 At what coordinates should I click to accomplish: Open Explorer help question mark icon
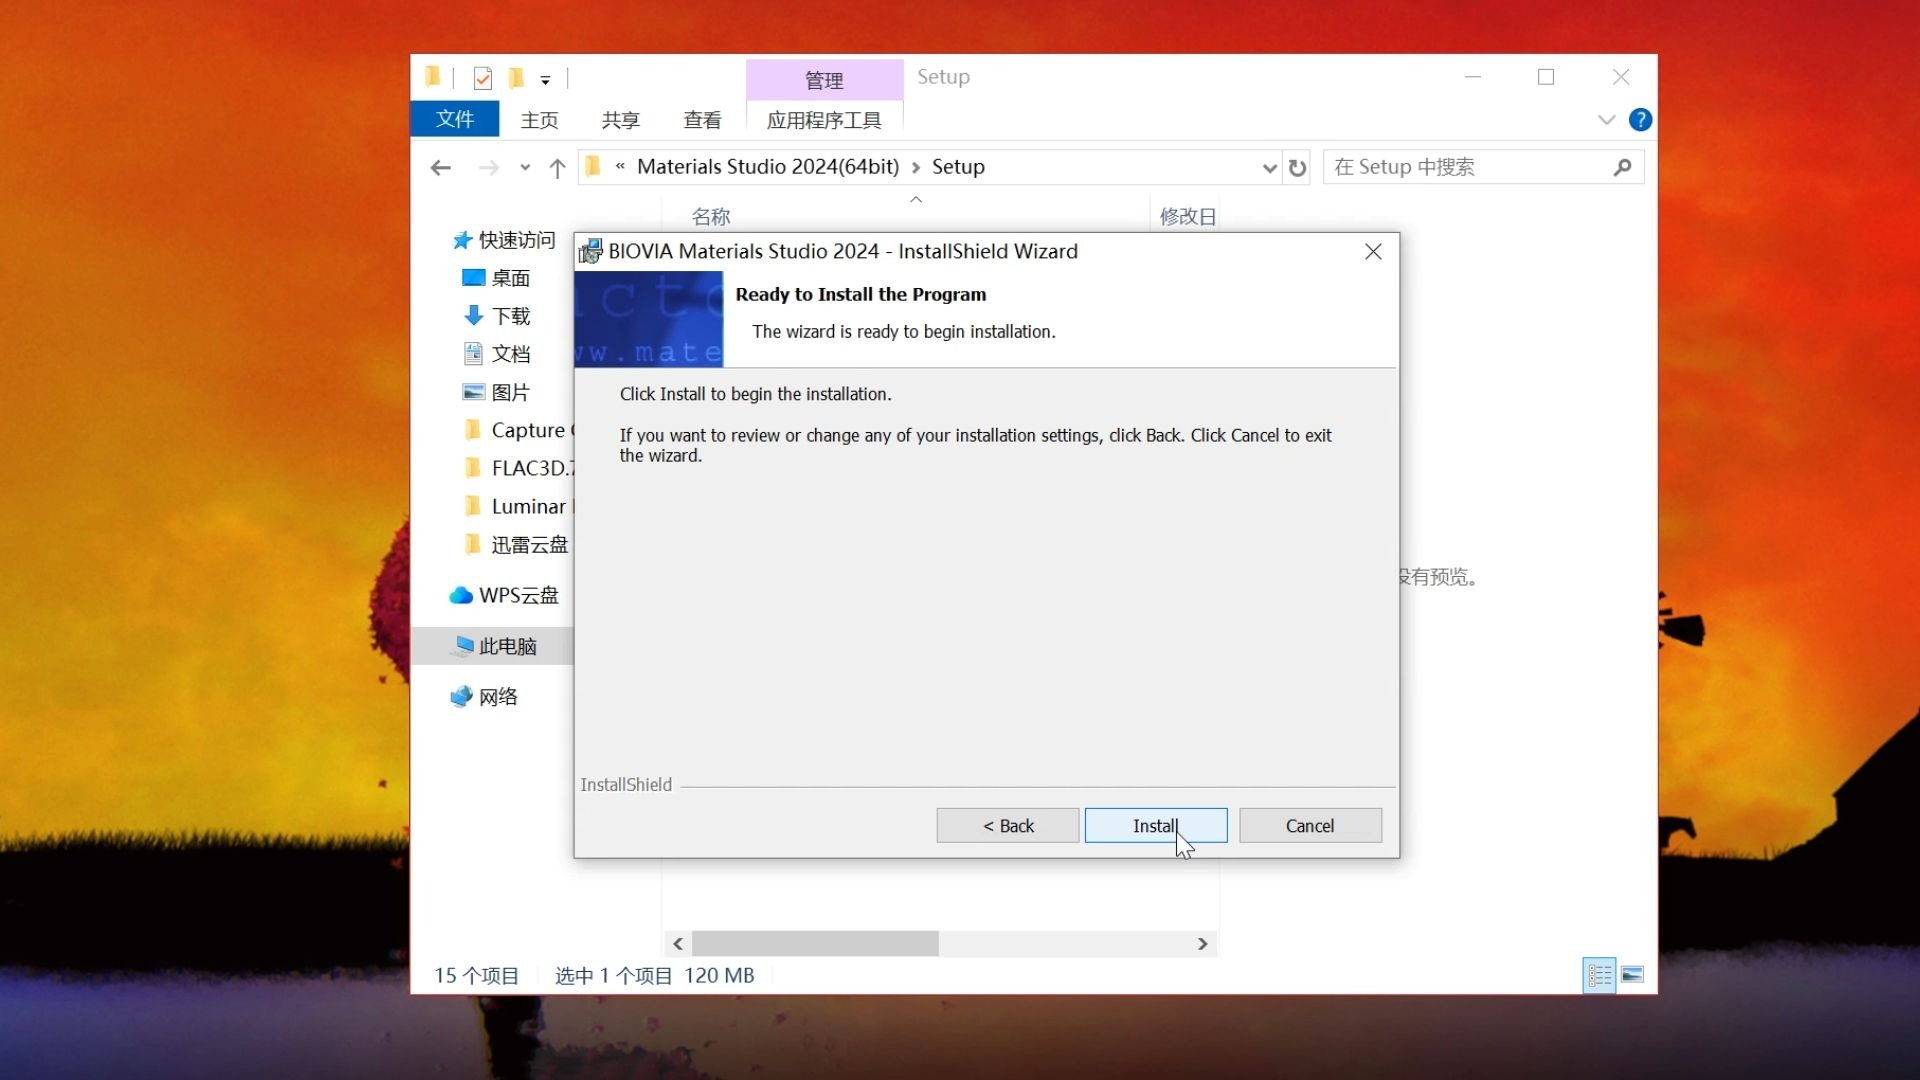[1640, 120]
